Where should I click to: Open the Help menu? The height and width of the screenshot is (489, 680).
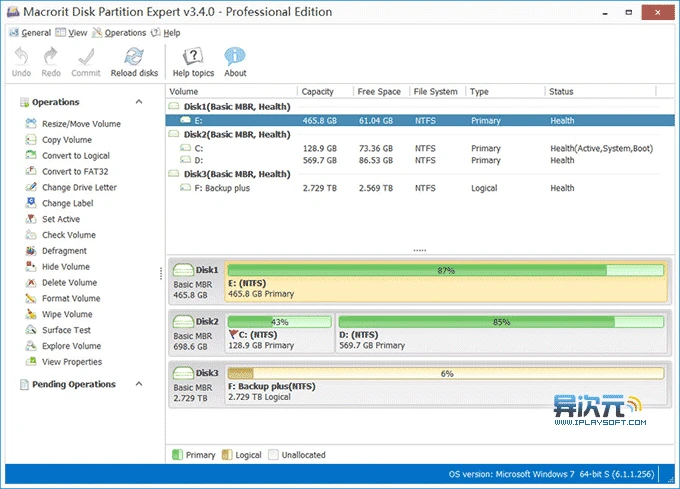click(166, 33)
